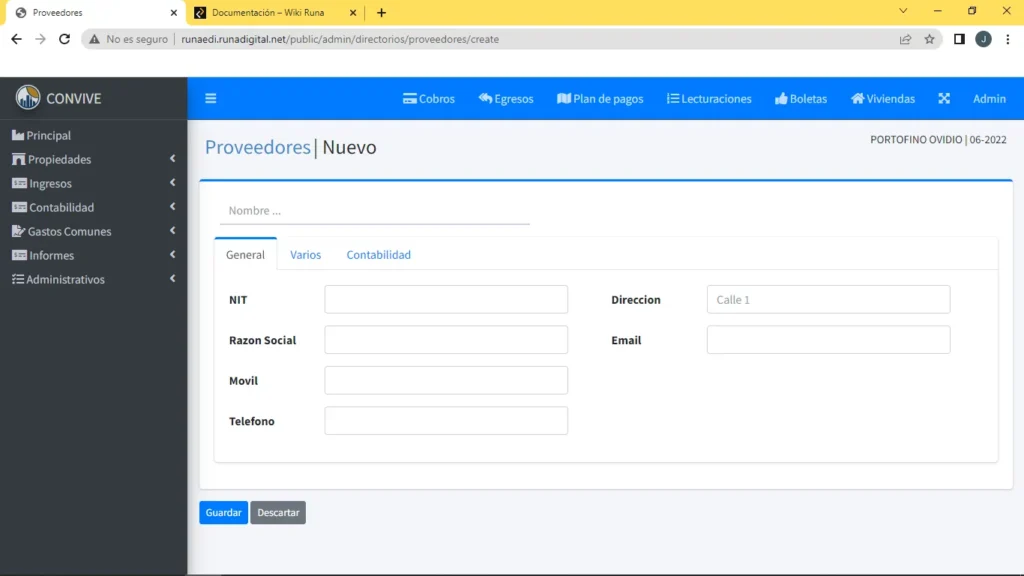Switch to the Varios tab
The image size is (1024, 576).
click(x=305, y=255)
